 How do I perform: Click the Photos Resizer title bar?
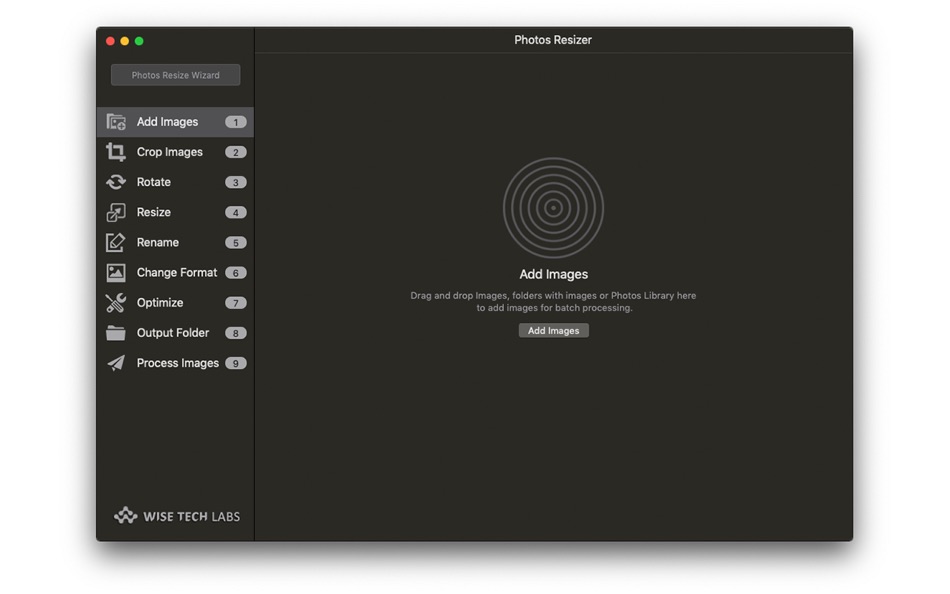click(x=553, y=40)
